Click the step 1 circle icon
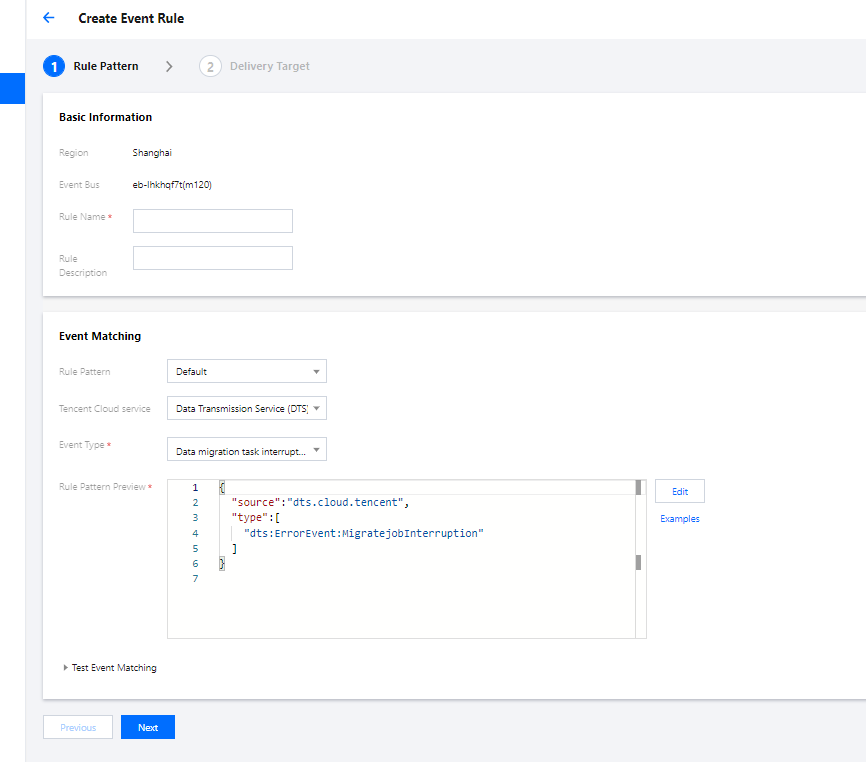 [x=54, y=66]
